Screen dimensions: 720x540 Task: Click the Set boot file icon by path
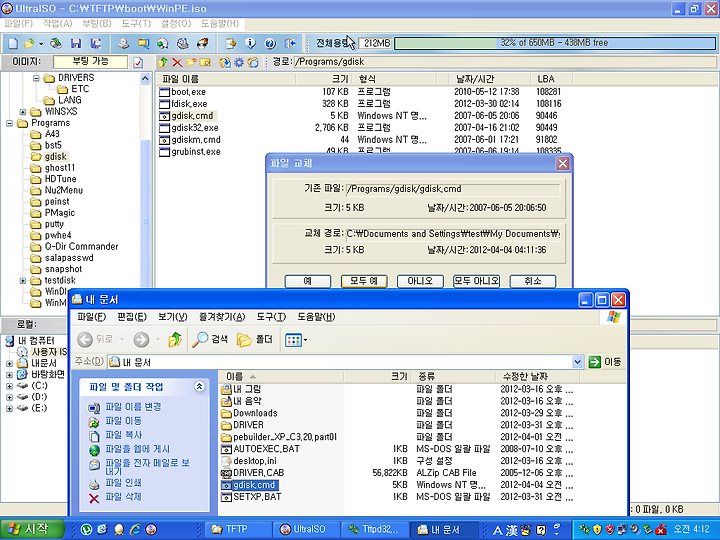coord(253,62)
